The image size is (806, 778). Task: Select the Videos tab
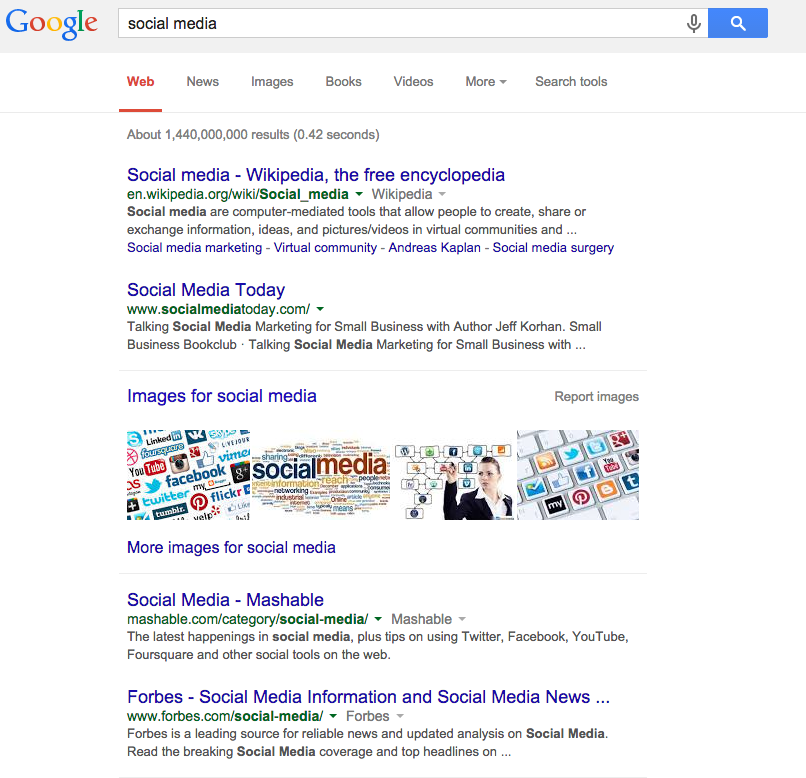point(413,82)
